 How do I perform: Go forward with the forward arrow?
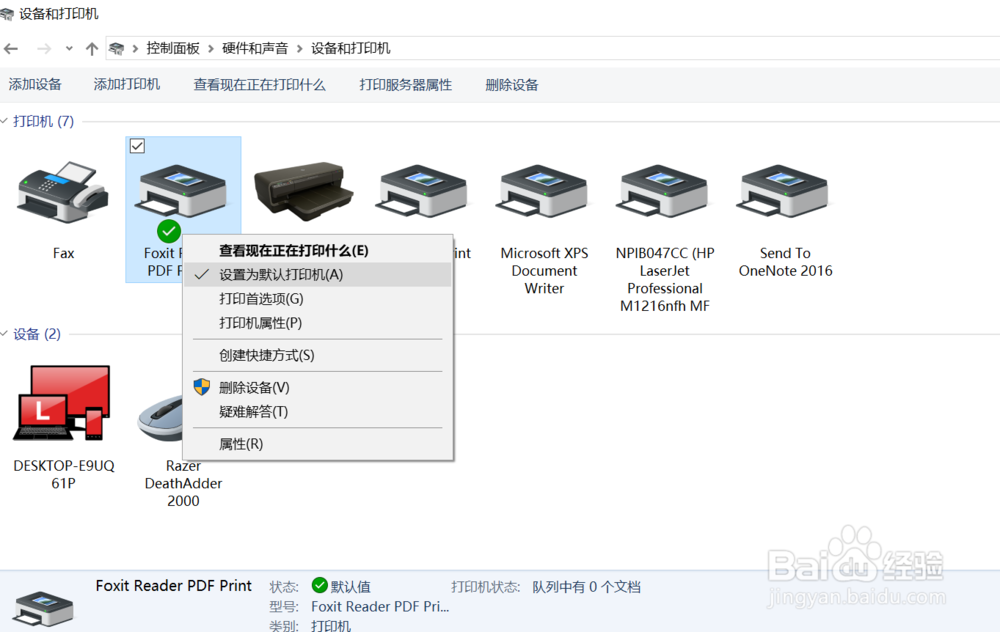click(44, 48)
